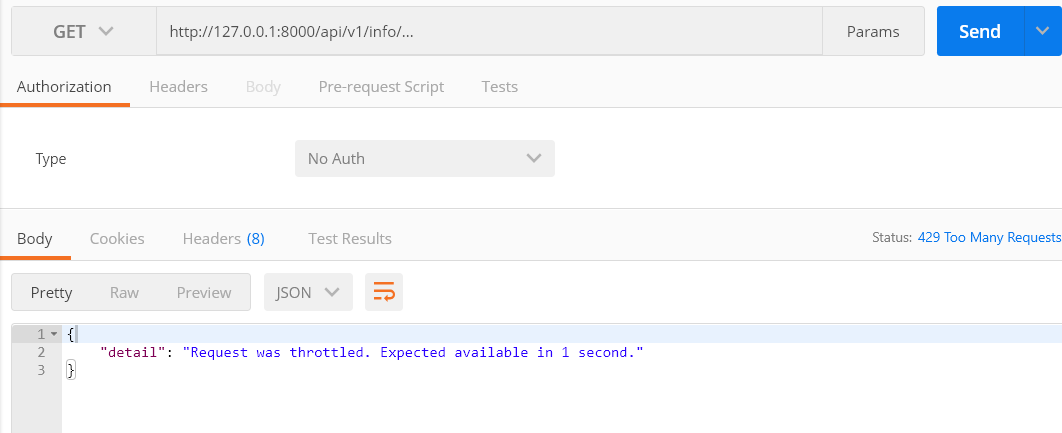The image size is (1062, 433).
Task: Select the Pre-request Script tab
Action: tap(381, 86)
